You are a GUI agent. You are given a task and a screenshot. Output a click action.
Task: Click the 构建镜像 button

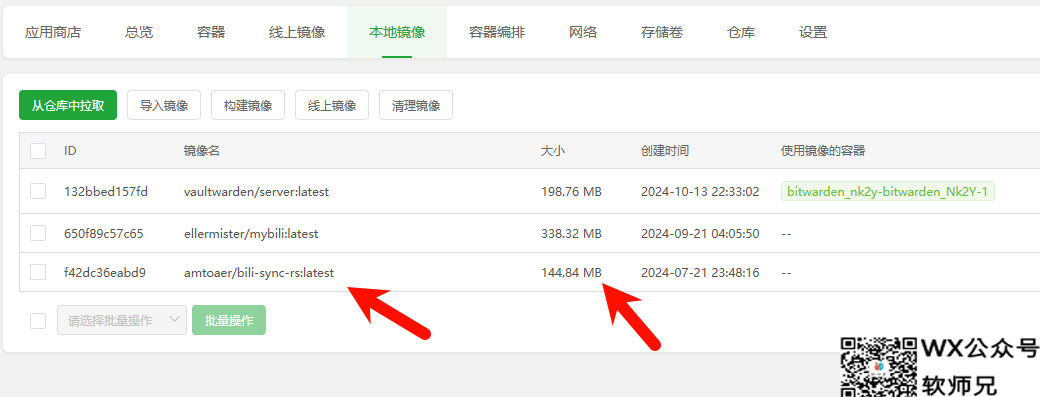(248, 105)
